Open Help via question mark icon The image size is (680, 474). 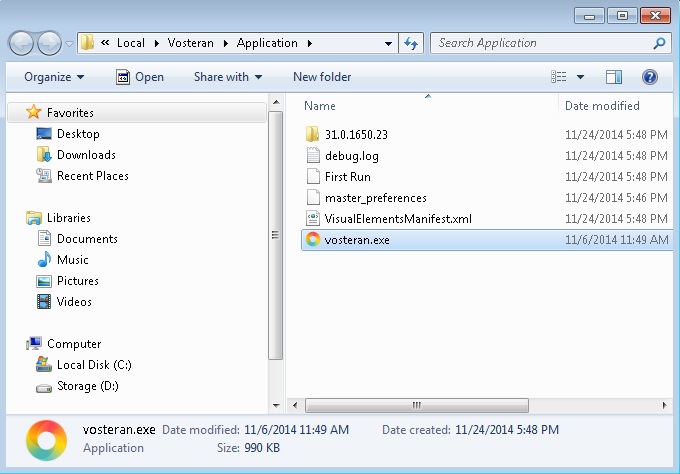[x=650, y=77]
